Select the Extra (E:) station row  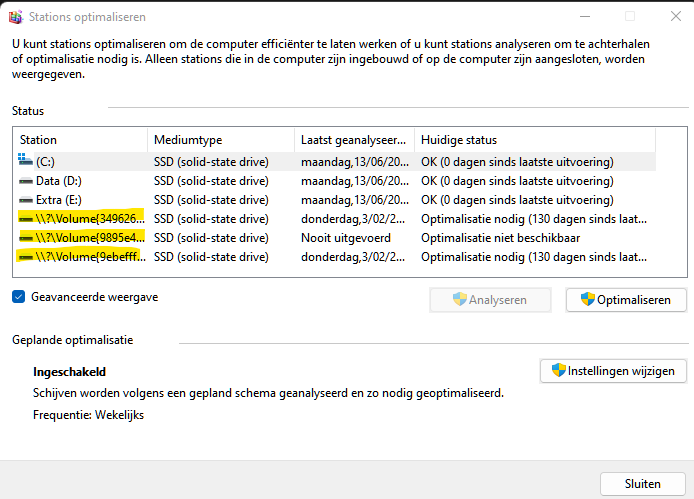pyautogui.click(x=335, y=200)
